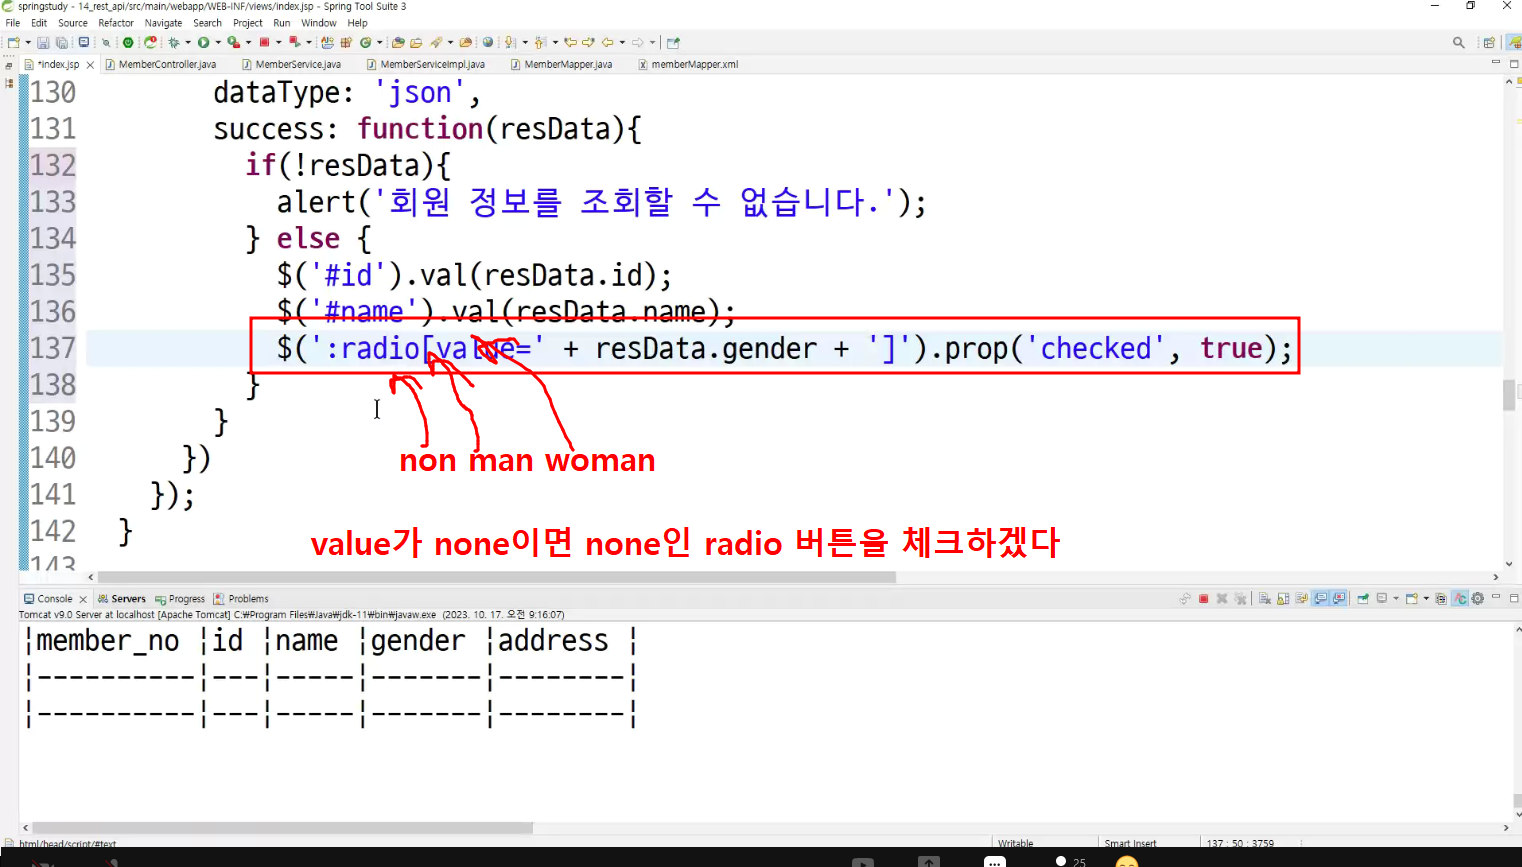Click the Open Perspective icon
1522x867 pixels.
pyautogui.click(x=1489, y=42)
